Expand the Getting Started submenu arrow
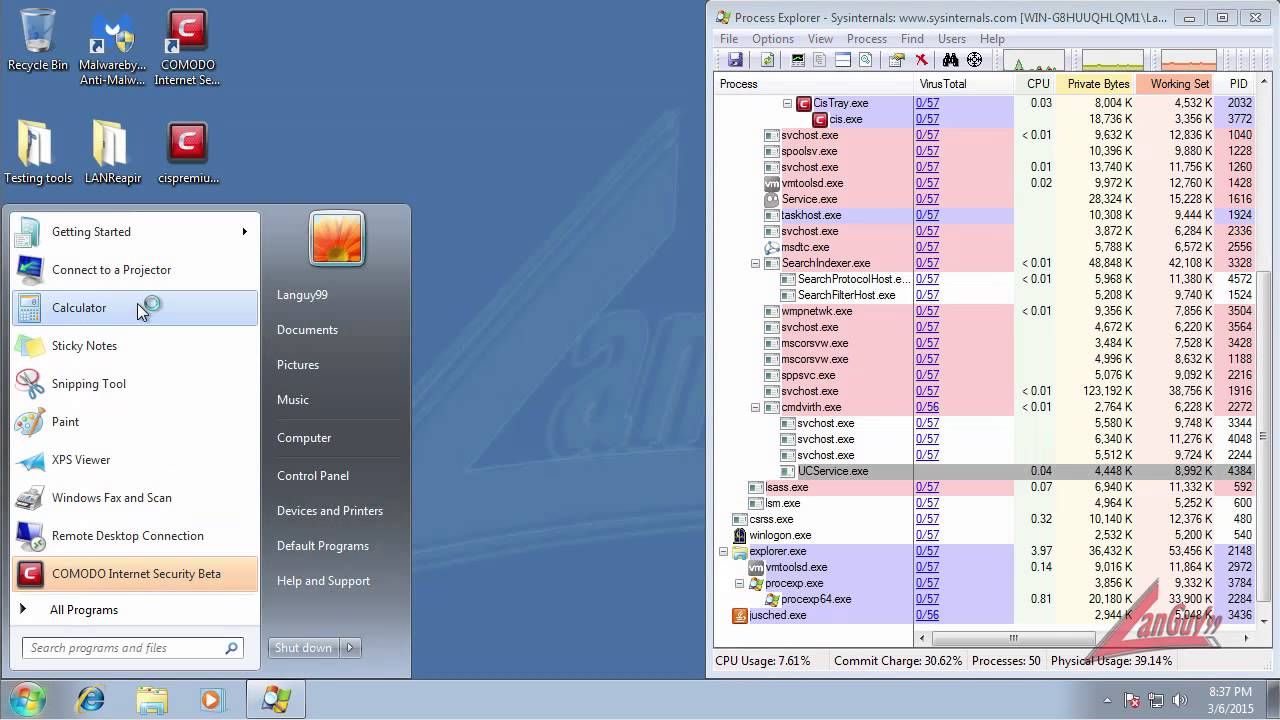1280x720 pixels. tap(244, 232)
